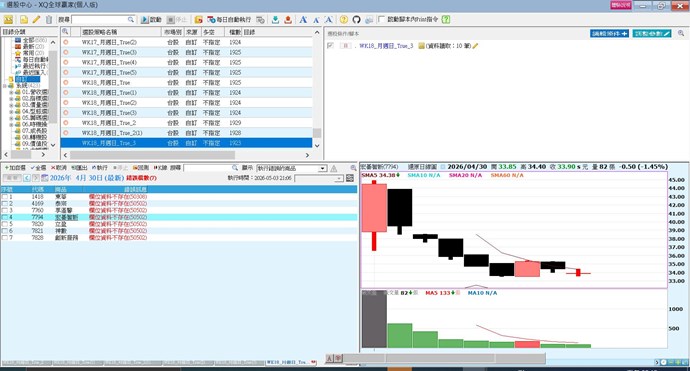Toggle checkbox next to WK18_月週日_True_3 script

pyautogui.click(x=330, y=46)
